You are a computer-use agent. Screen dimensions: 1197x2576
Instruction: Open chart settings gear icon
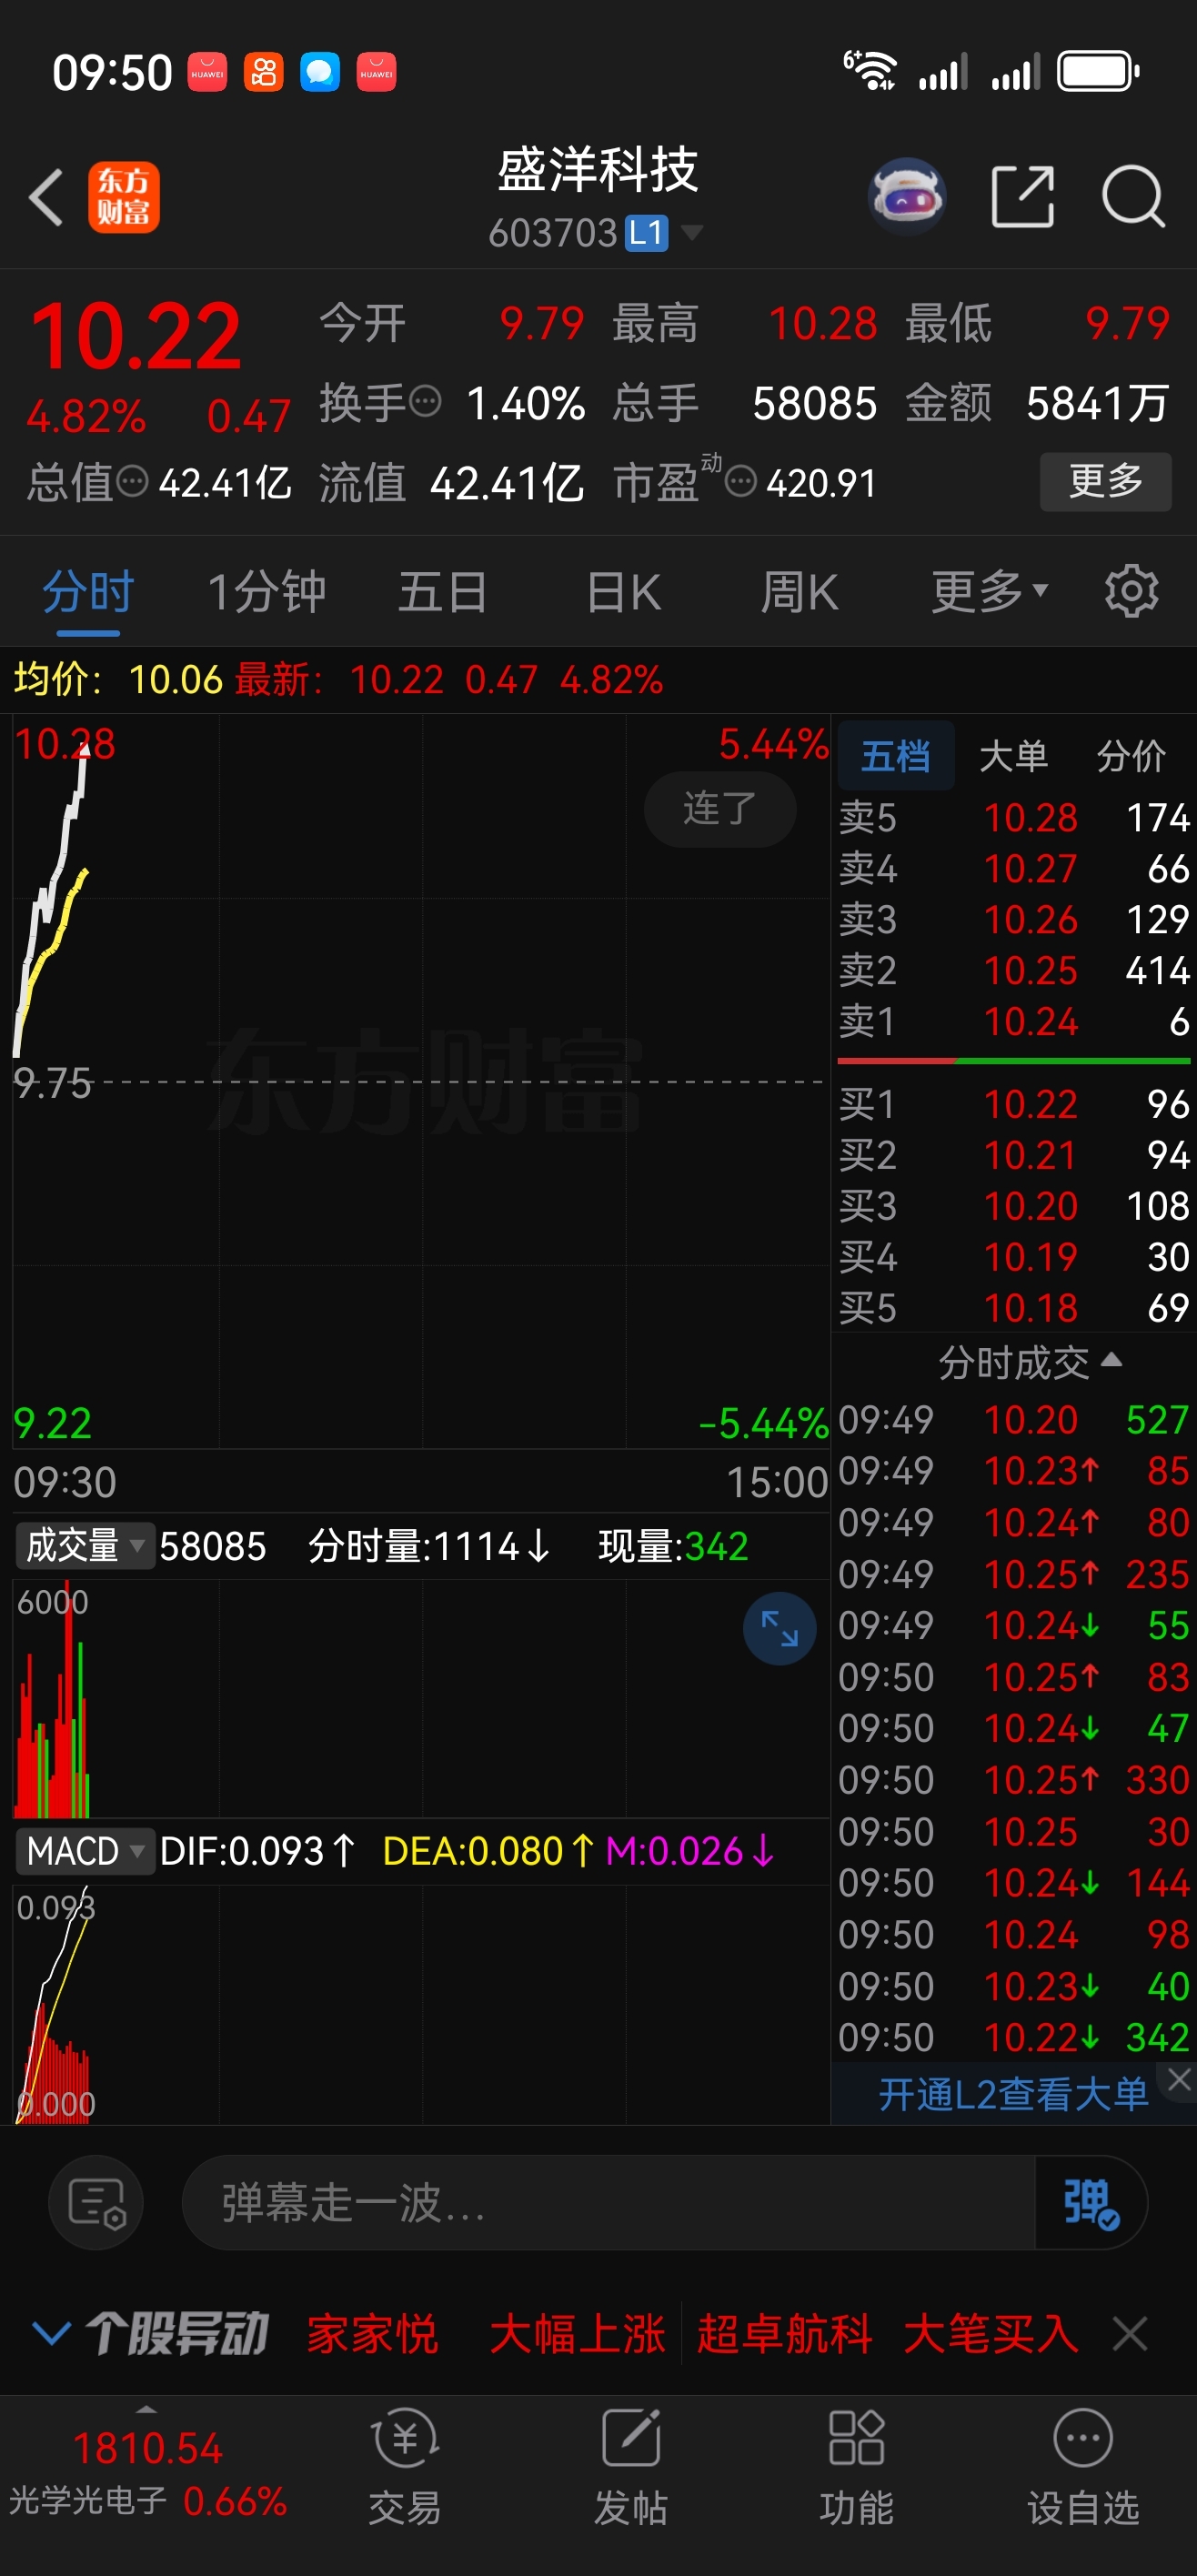(1131, 592)
